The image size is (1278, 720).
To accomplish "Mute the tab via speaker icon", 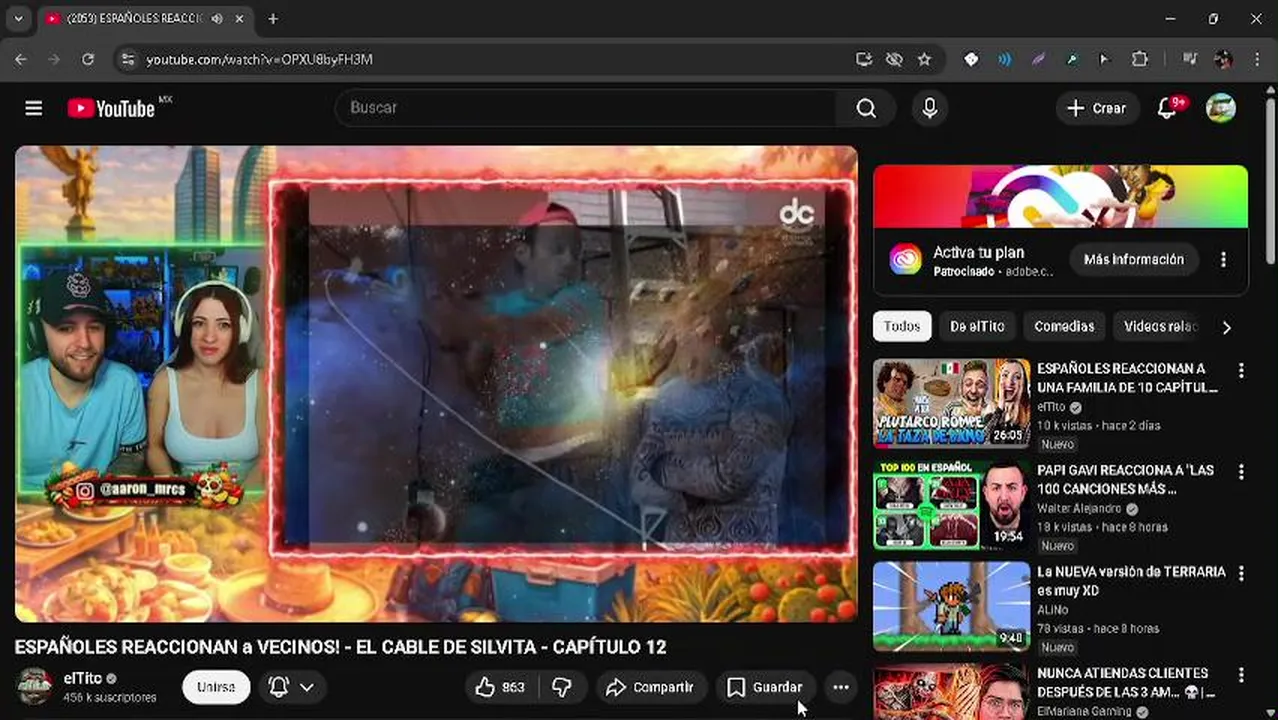I will click(217, 18).
